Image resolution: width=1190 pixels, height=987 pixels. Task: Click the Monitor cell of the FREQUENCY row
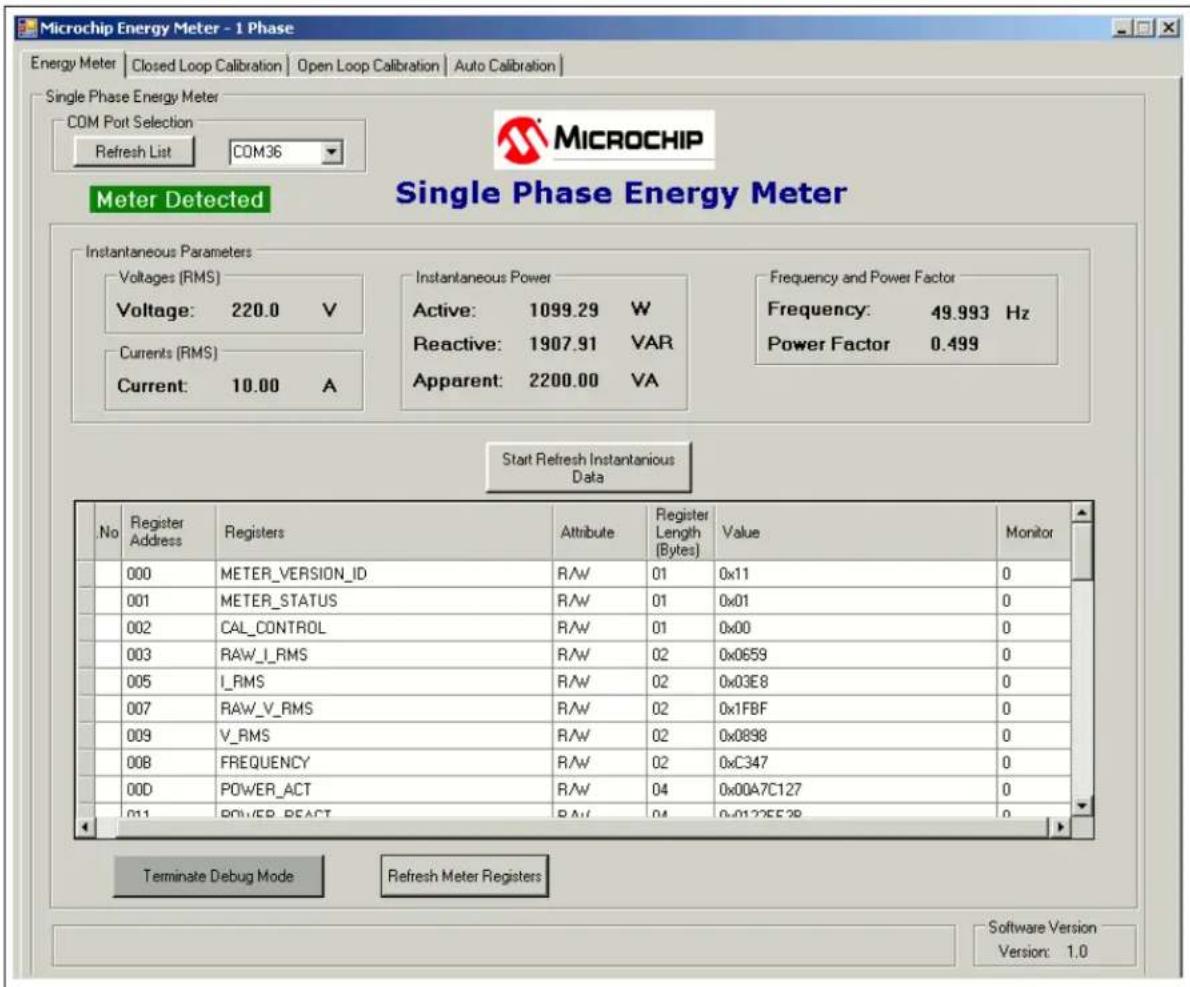(1034, 762)
